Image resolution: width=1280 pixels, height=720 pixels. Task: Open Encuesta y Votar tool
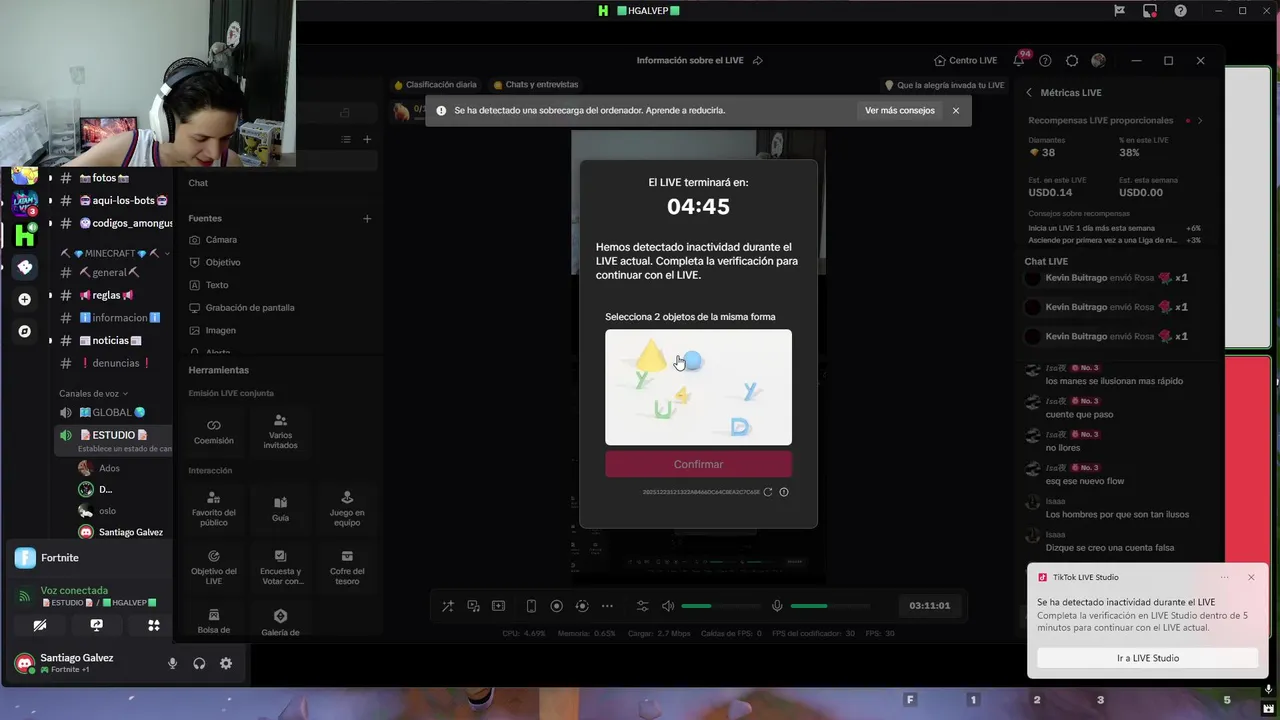coord(280,567)
